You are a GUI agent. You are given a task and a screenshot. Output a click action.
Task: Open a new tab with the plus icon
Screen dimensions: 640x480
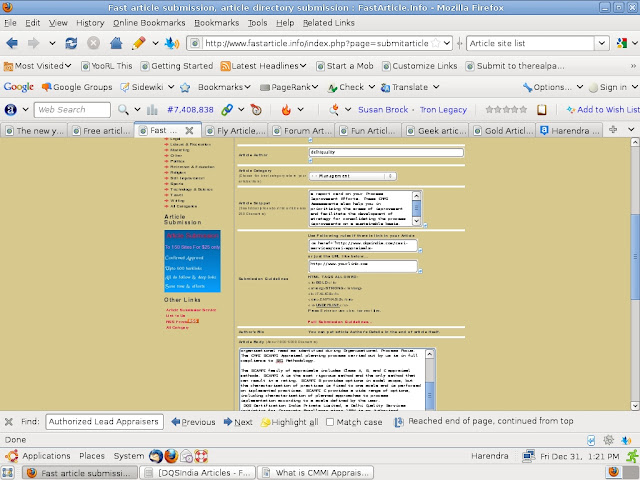(613, 130)
